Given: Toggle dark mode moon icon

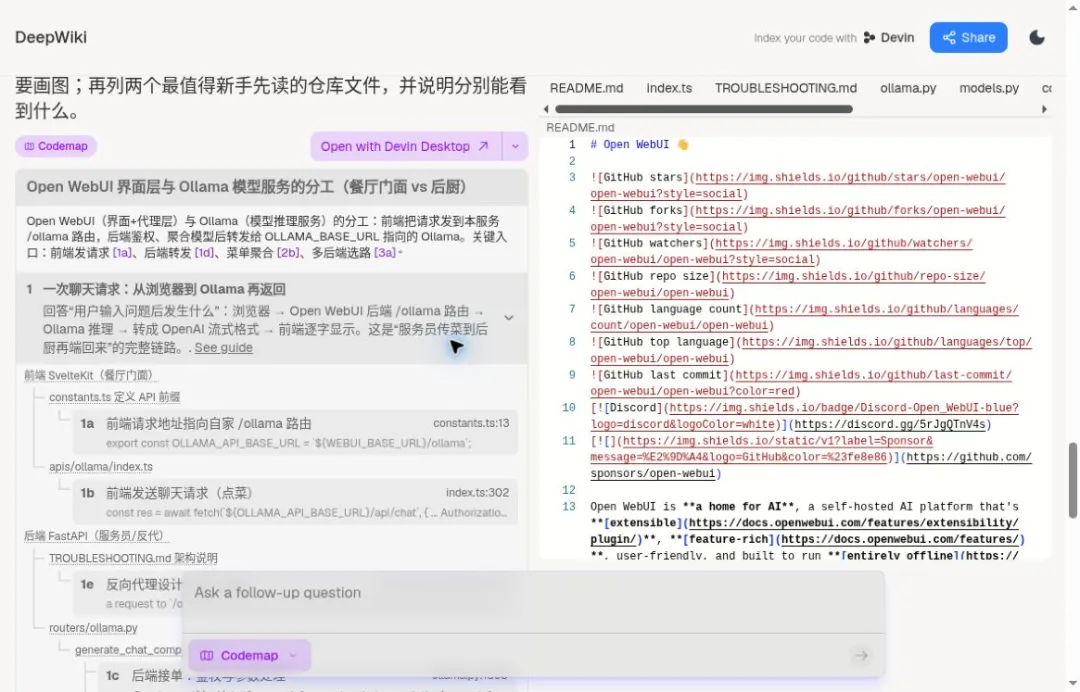Looking at the screenshot, I should [x=1037, y=38].
